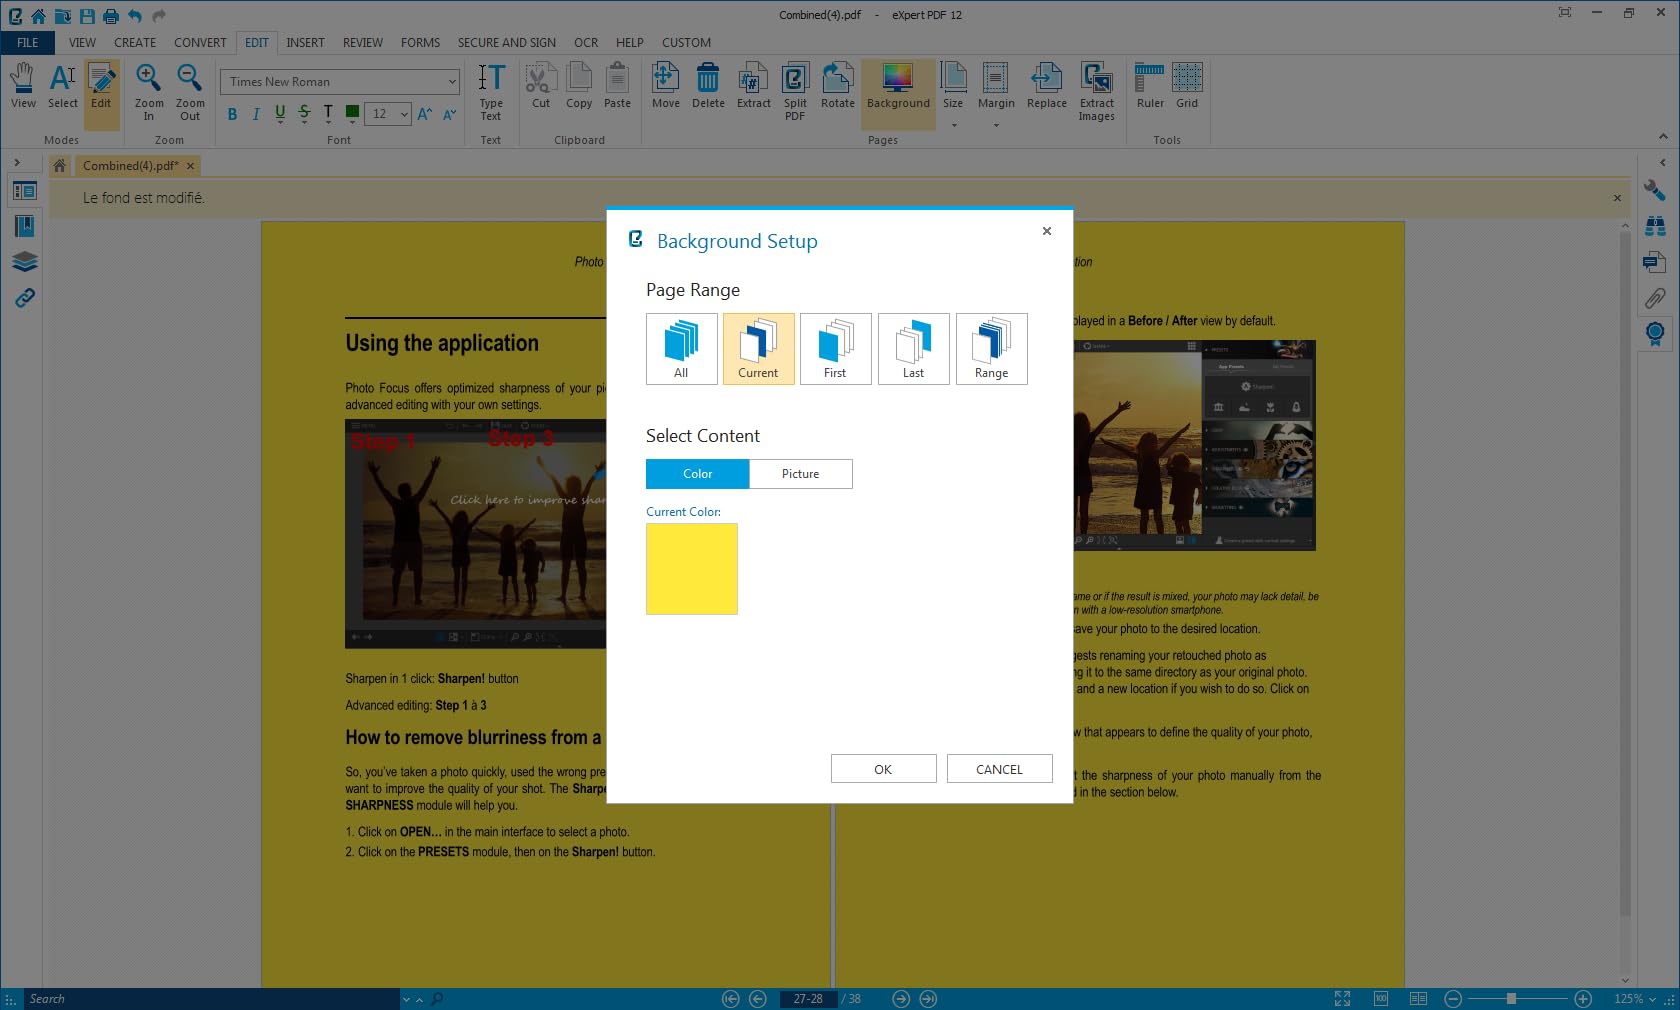Open the layers panel in left sidebar
This screenshot has width=1680, height=1010.
coord(25,262)
